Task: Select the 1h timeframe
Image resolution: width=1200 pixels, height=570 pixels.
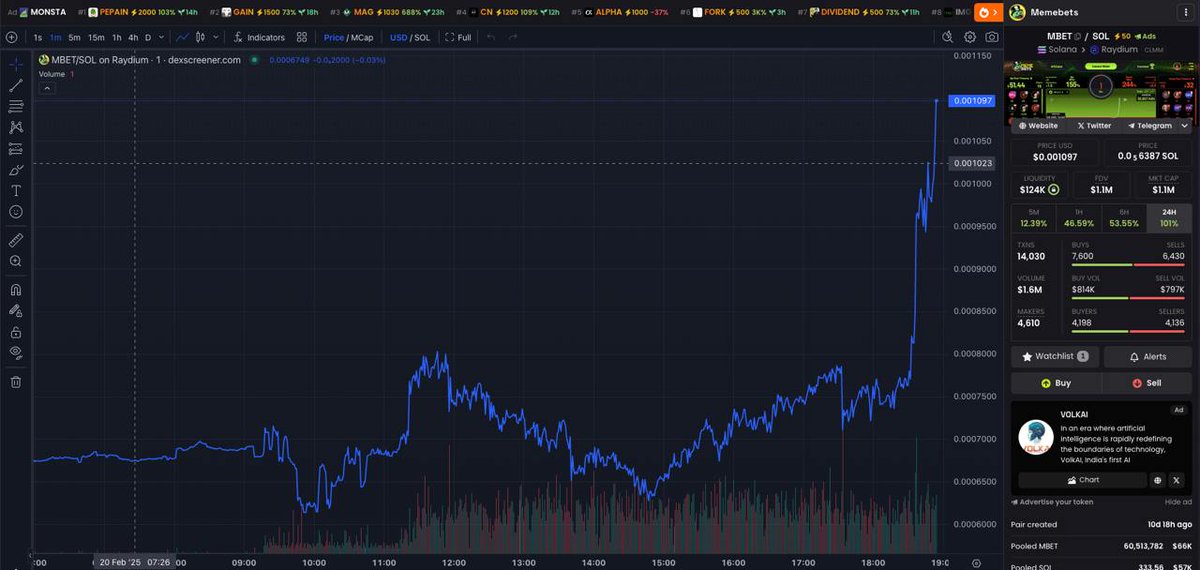Action: click(117, 37)
